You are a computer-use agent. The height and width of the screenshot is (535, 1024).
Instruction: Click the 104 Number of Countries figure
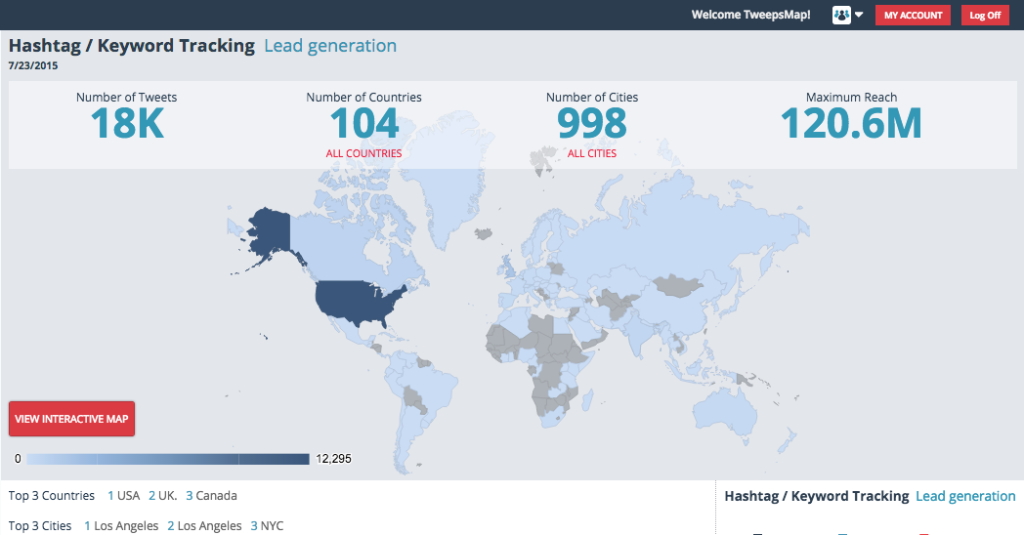(x=364, y=124)
